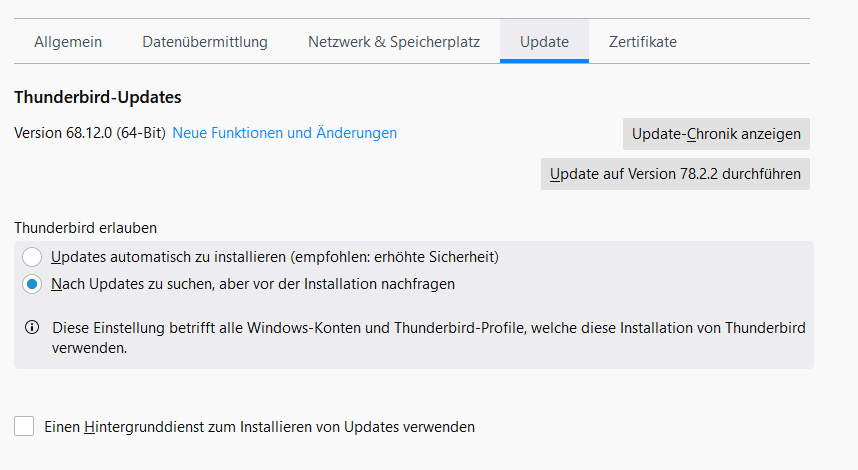Click the Thunderbird-Updates section heading
The image size is (858, 470).
(x=97, y=98)
